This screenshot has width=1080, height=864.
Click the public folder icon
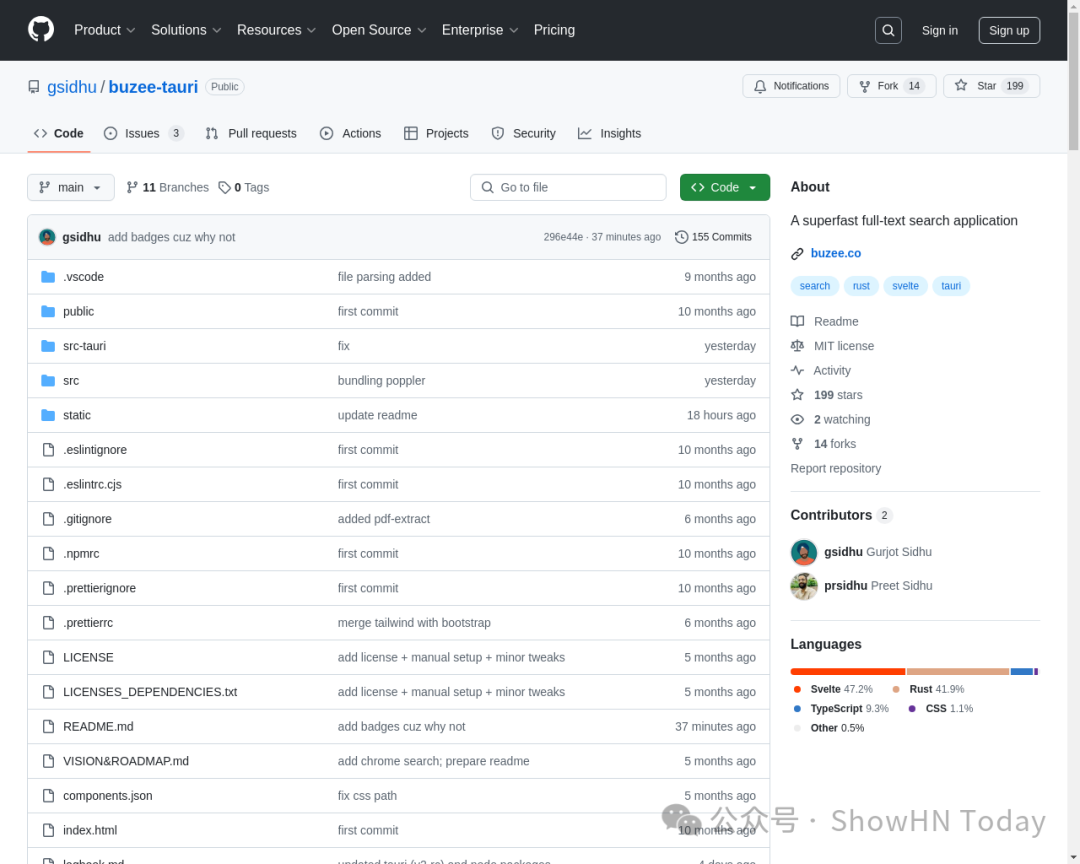48,311
